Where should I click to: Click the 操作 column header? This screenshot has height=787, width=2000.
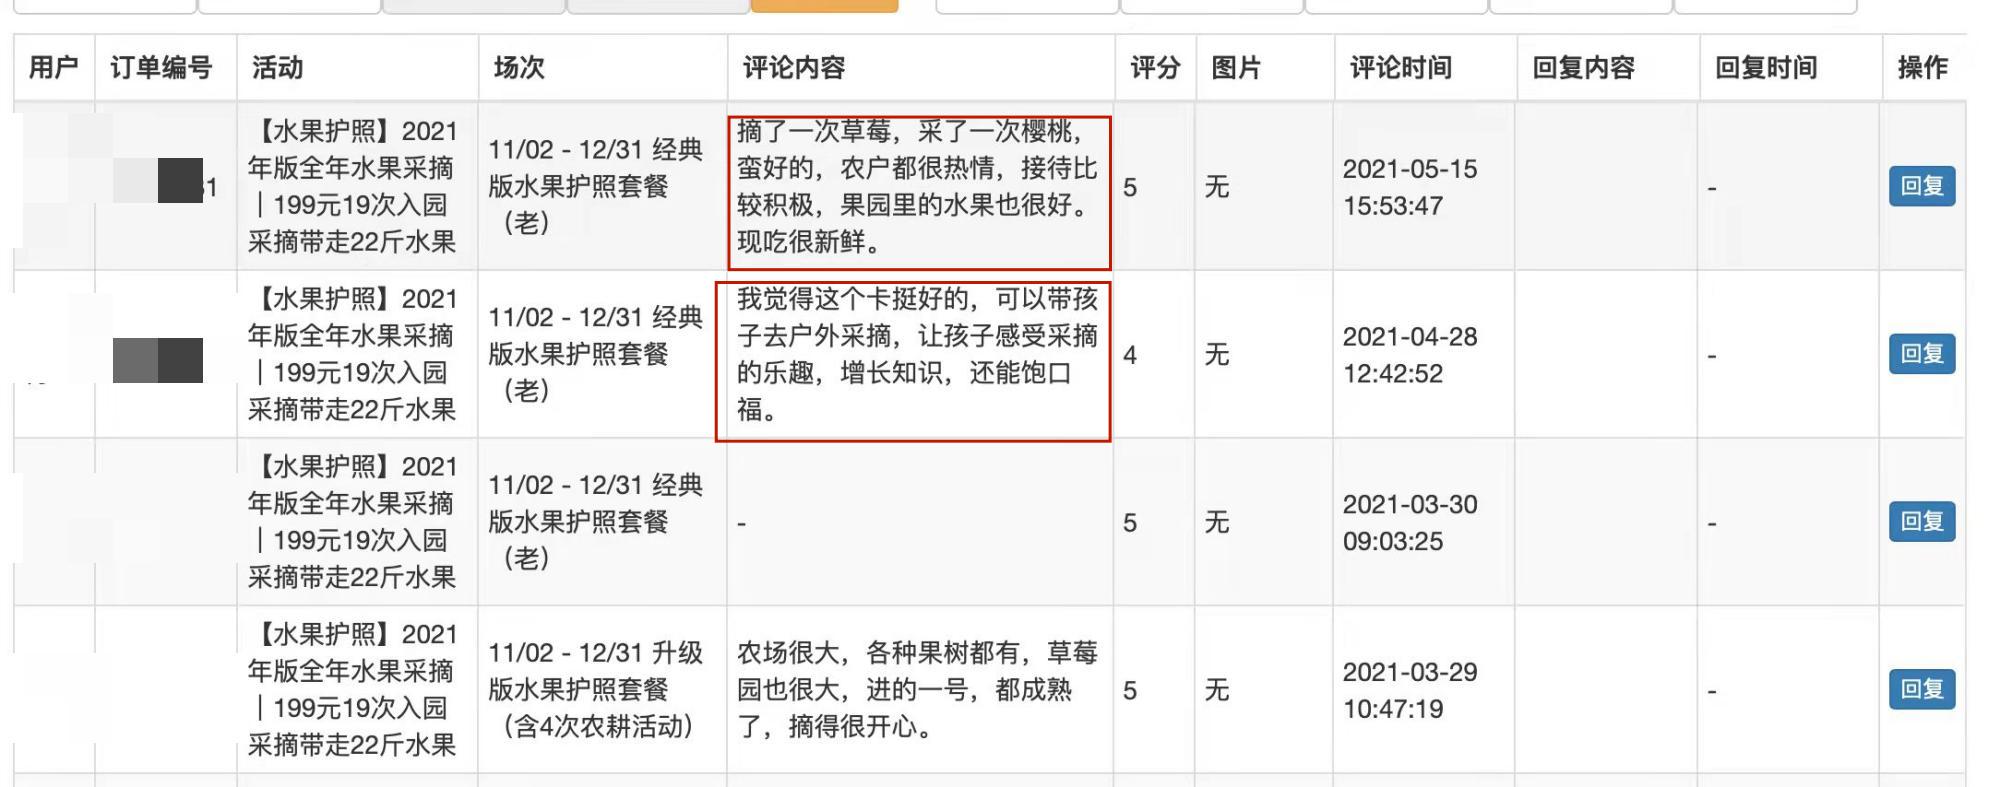(x=1922, y=68)
